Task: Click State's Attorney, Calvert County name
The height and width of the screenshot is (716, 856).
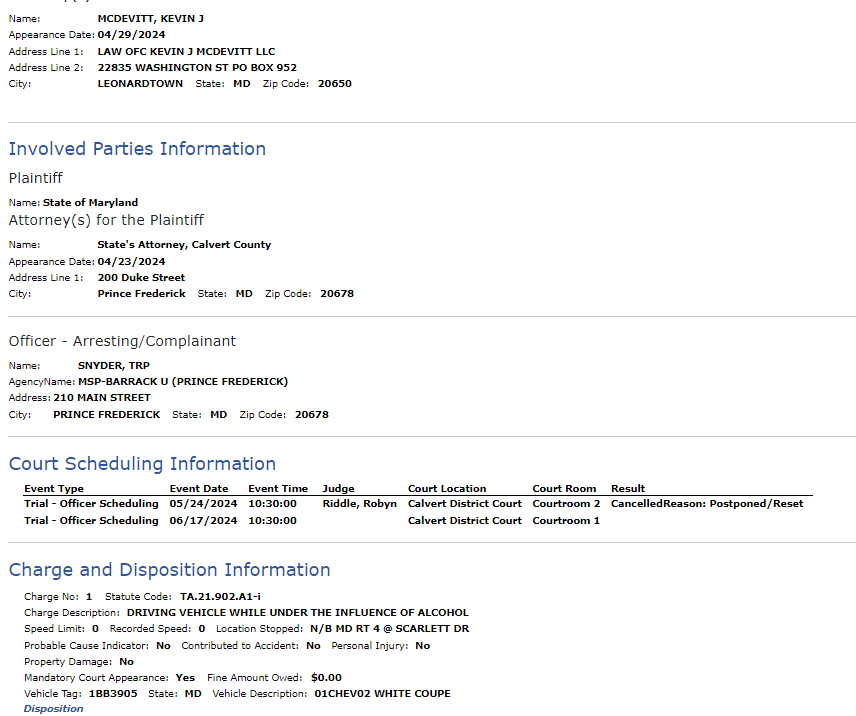Action: (185, 244)
